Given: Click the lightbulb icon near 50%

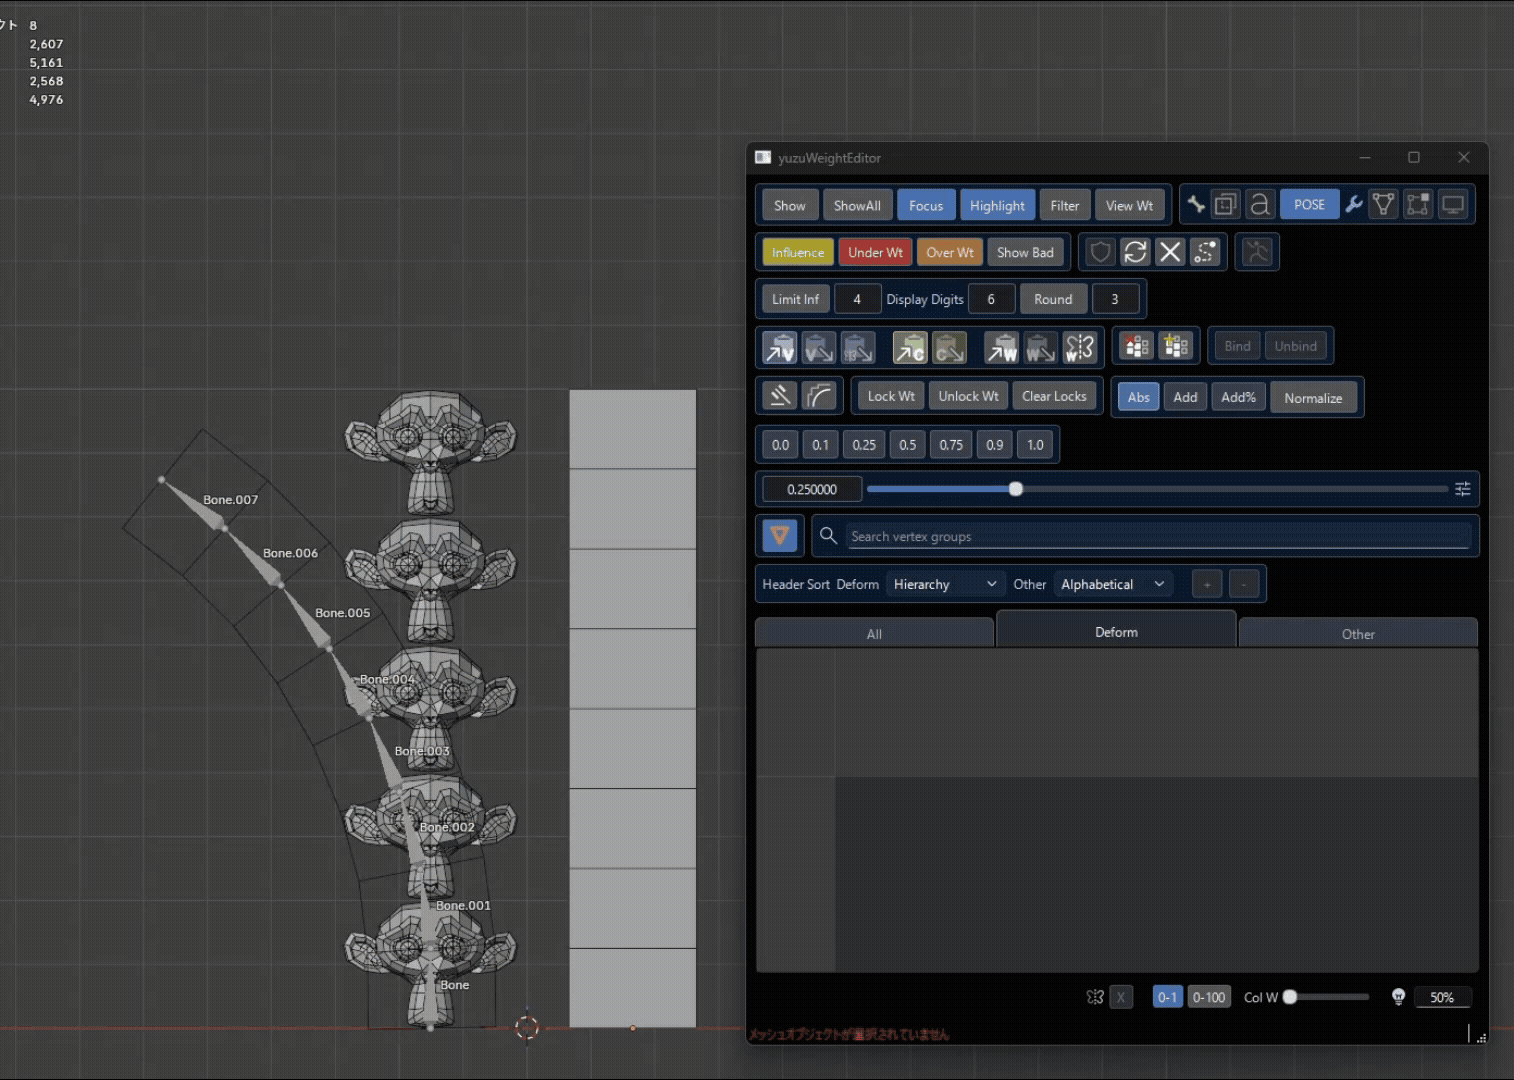Looking at the screenshot, I should [x=1398, y=997].
